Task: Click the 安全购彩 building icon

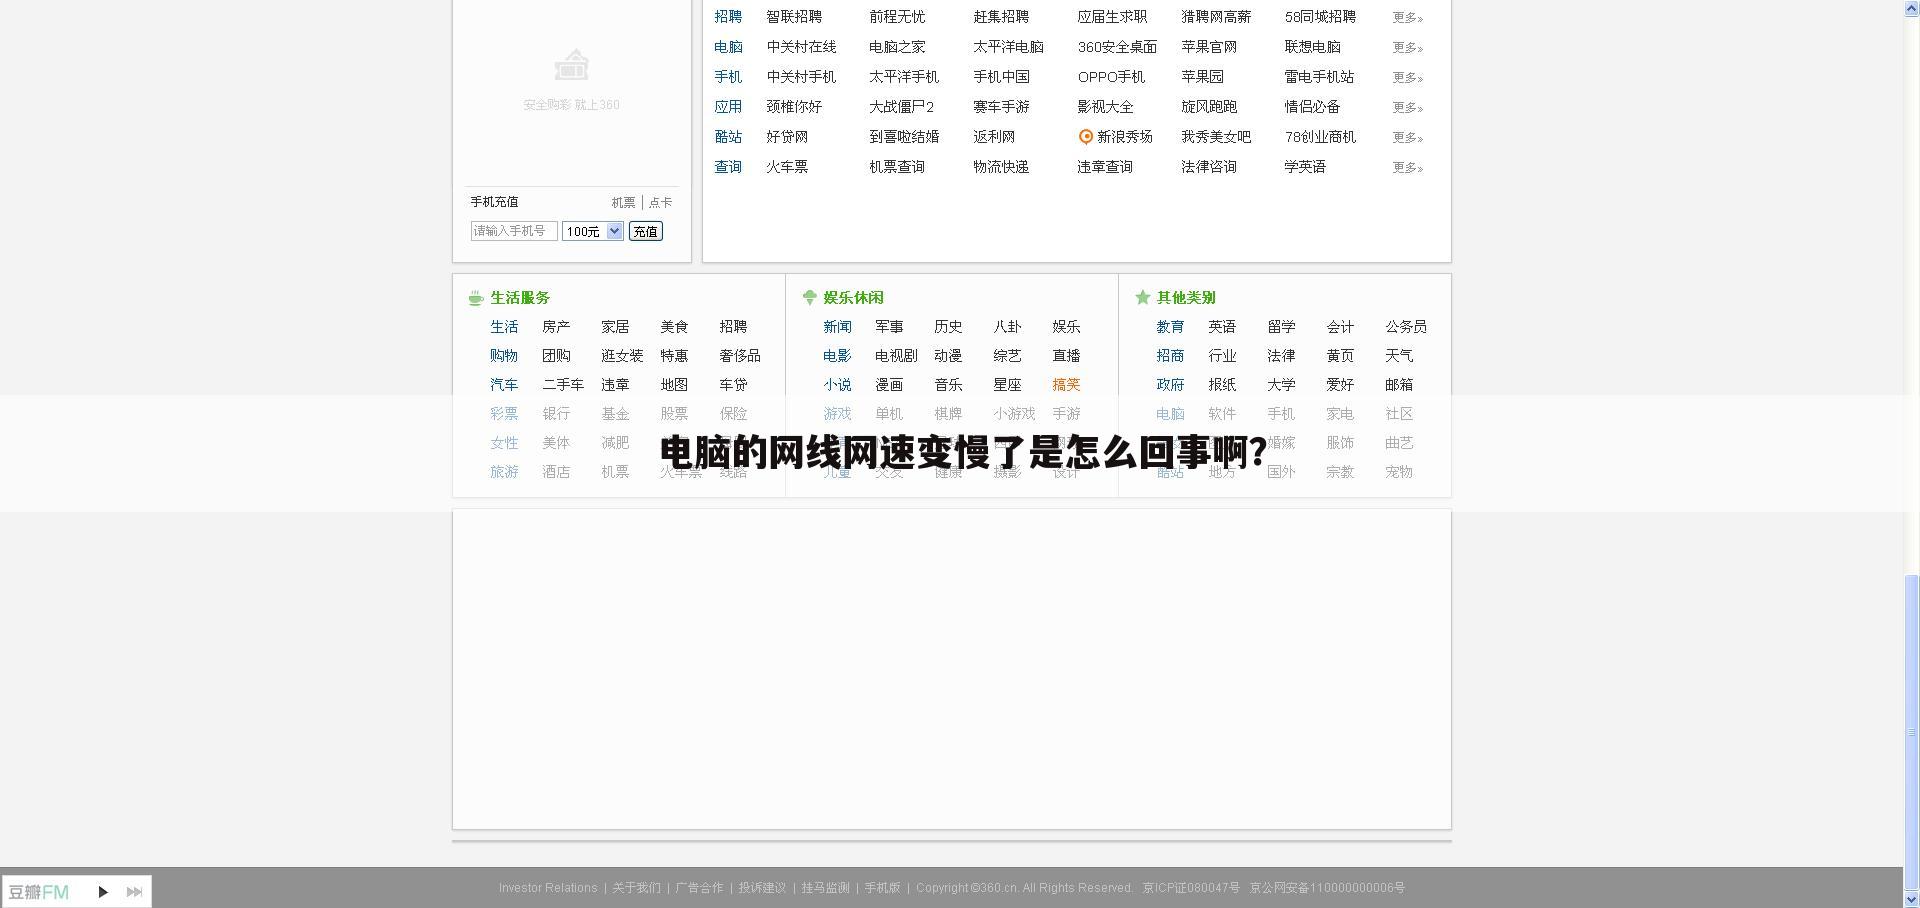Action: (571, 64)
